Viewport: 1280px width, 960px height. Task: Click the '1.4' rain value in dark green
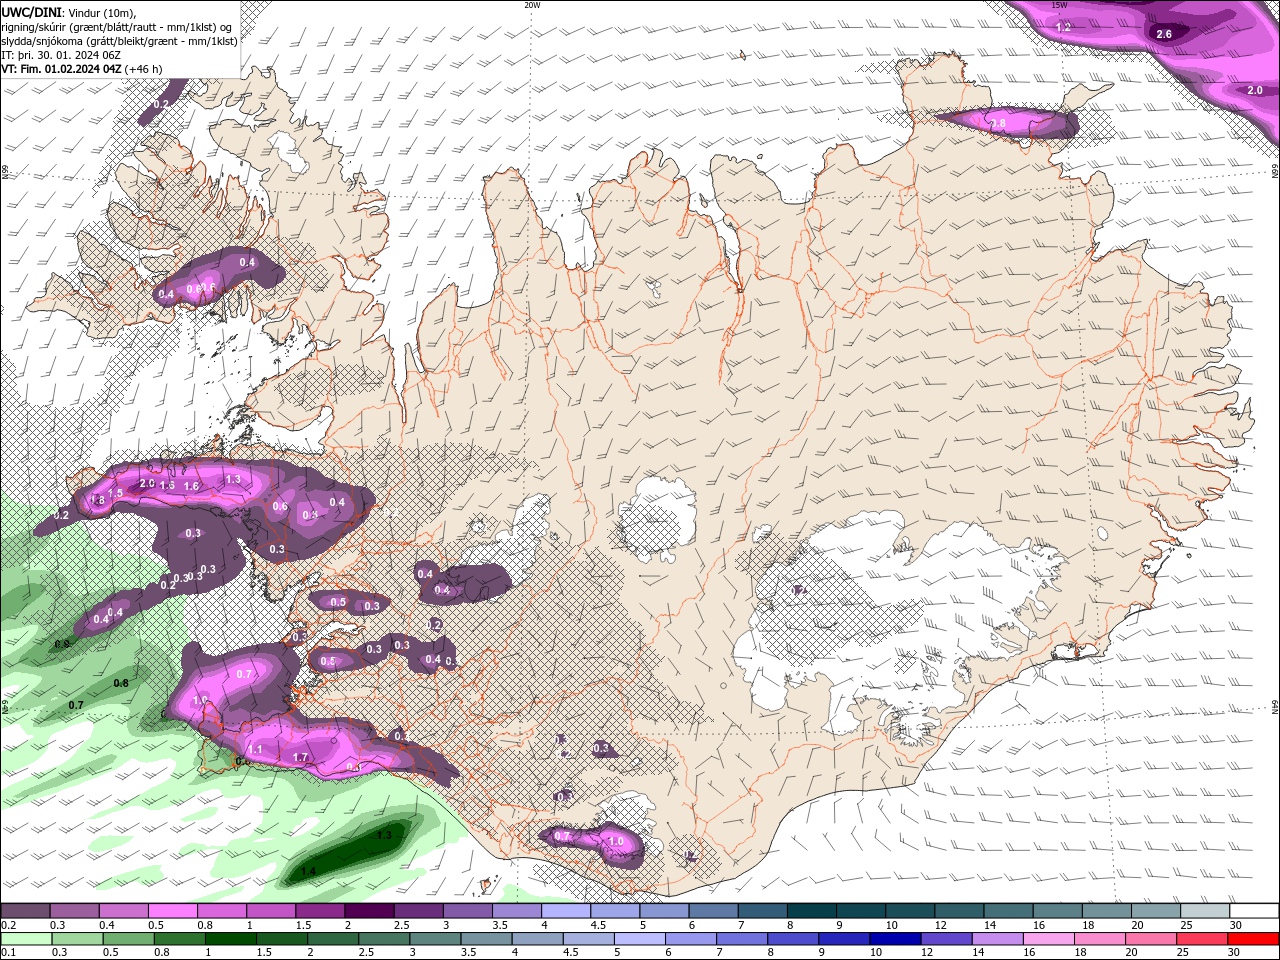(x=308, y=872)
